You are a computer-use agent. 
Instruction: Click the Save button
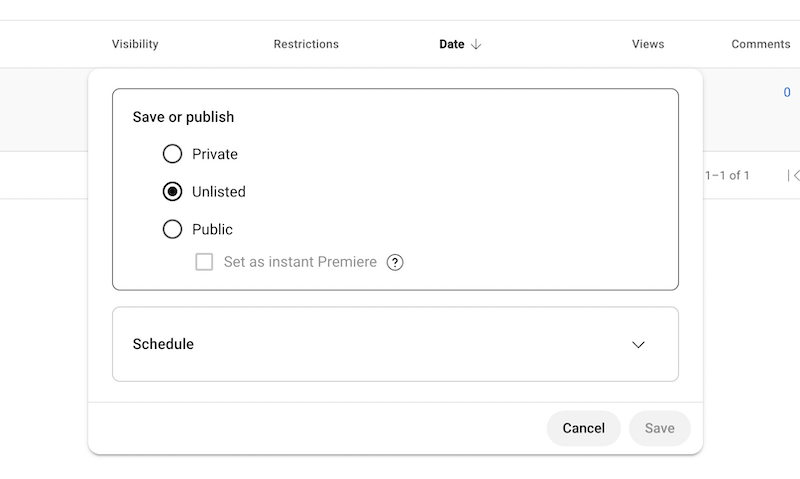pos(659,428)
